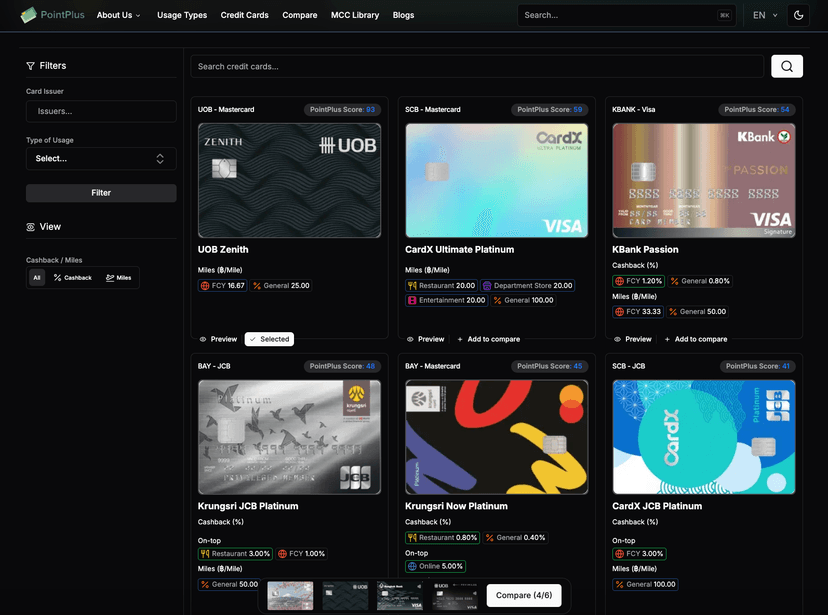Click the Restaurant 20.00 badge on CardX Ultimate
The image size is (828, 615).
(x=441, y=286)
